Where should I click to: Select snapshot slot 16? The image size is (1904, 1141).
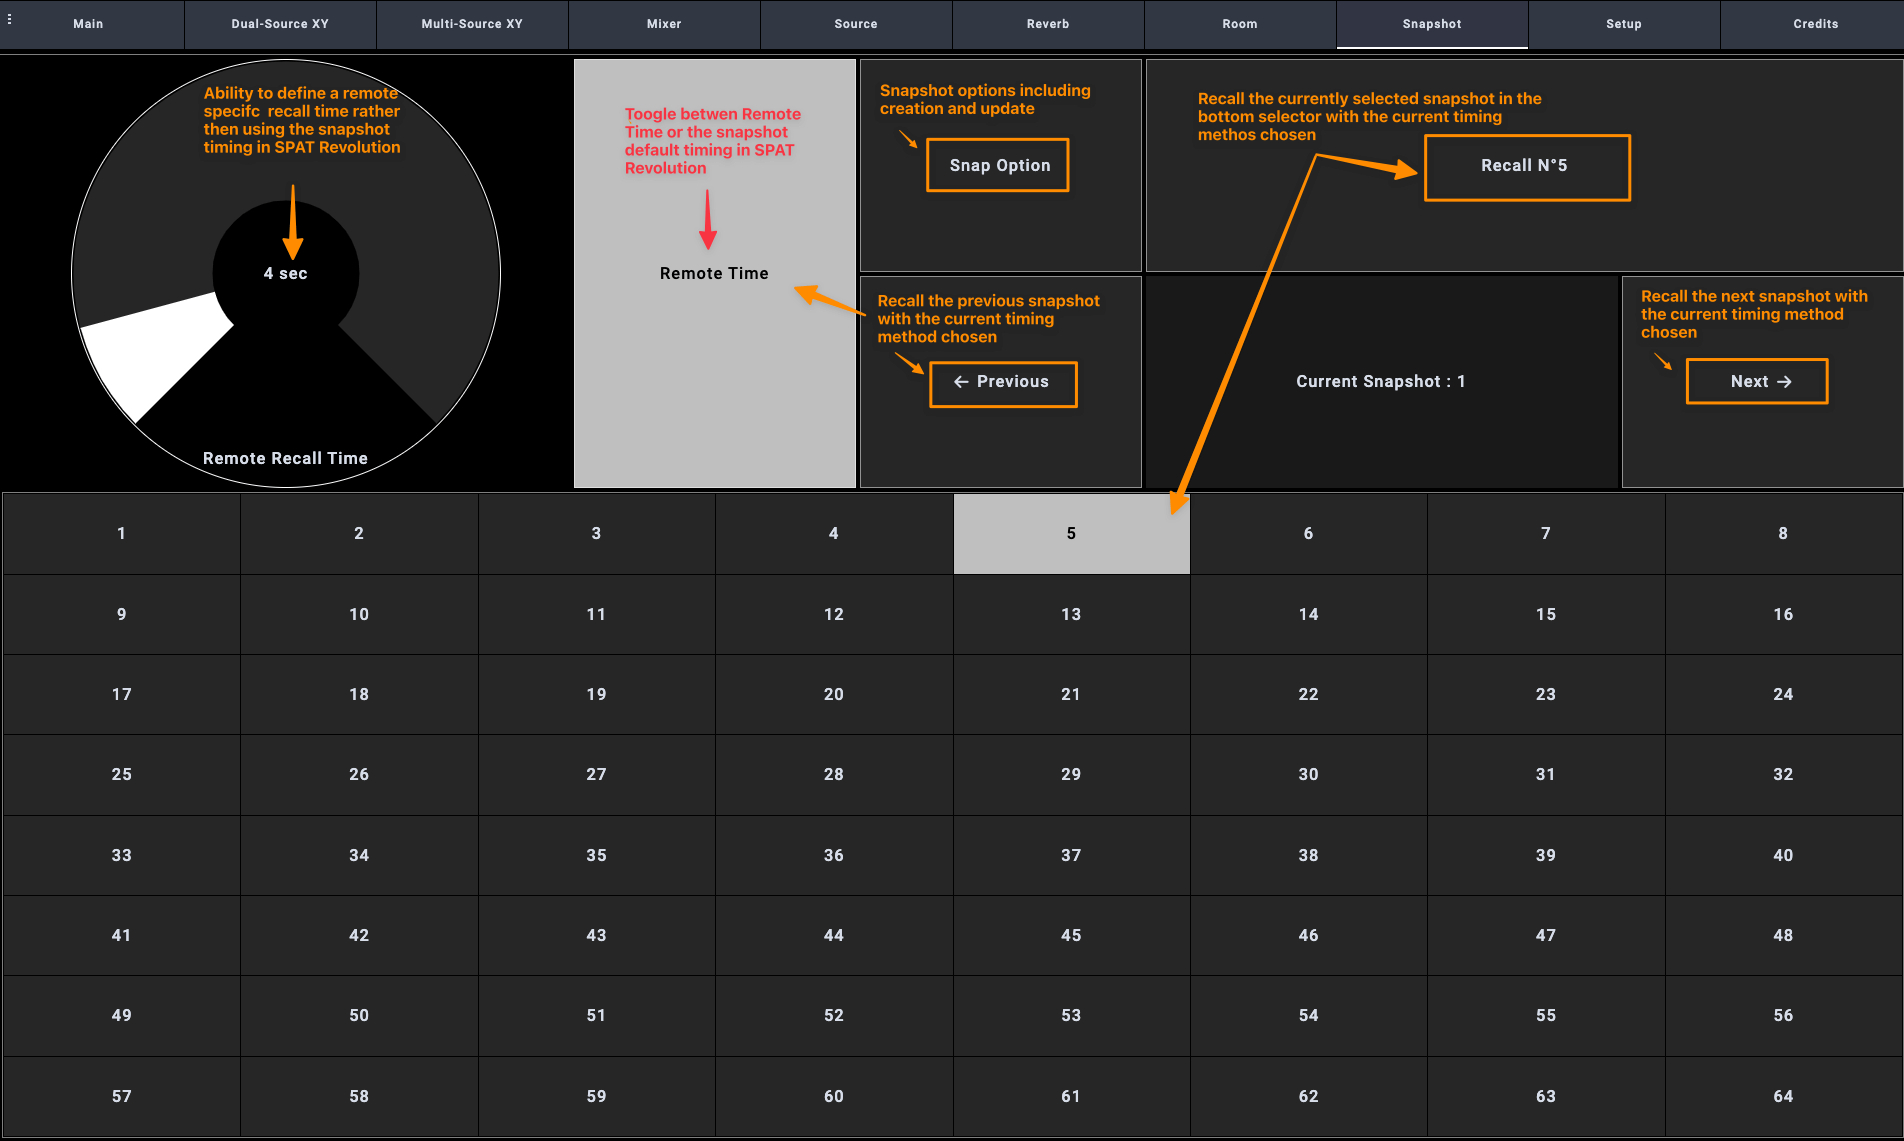pyautogui.click(x=1783, y=615)
